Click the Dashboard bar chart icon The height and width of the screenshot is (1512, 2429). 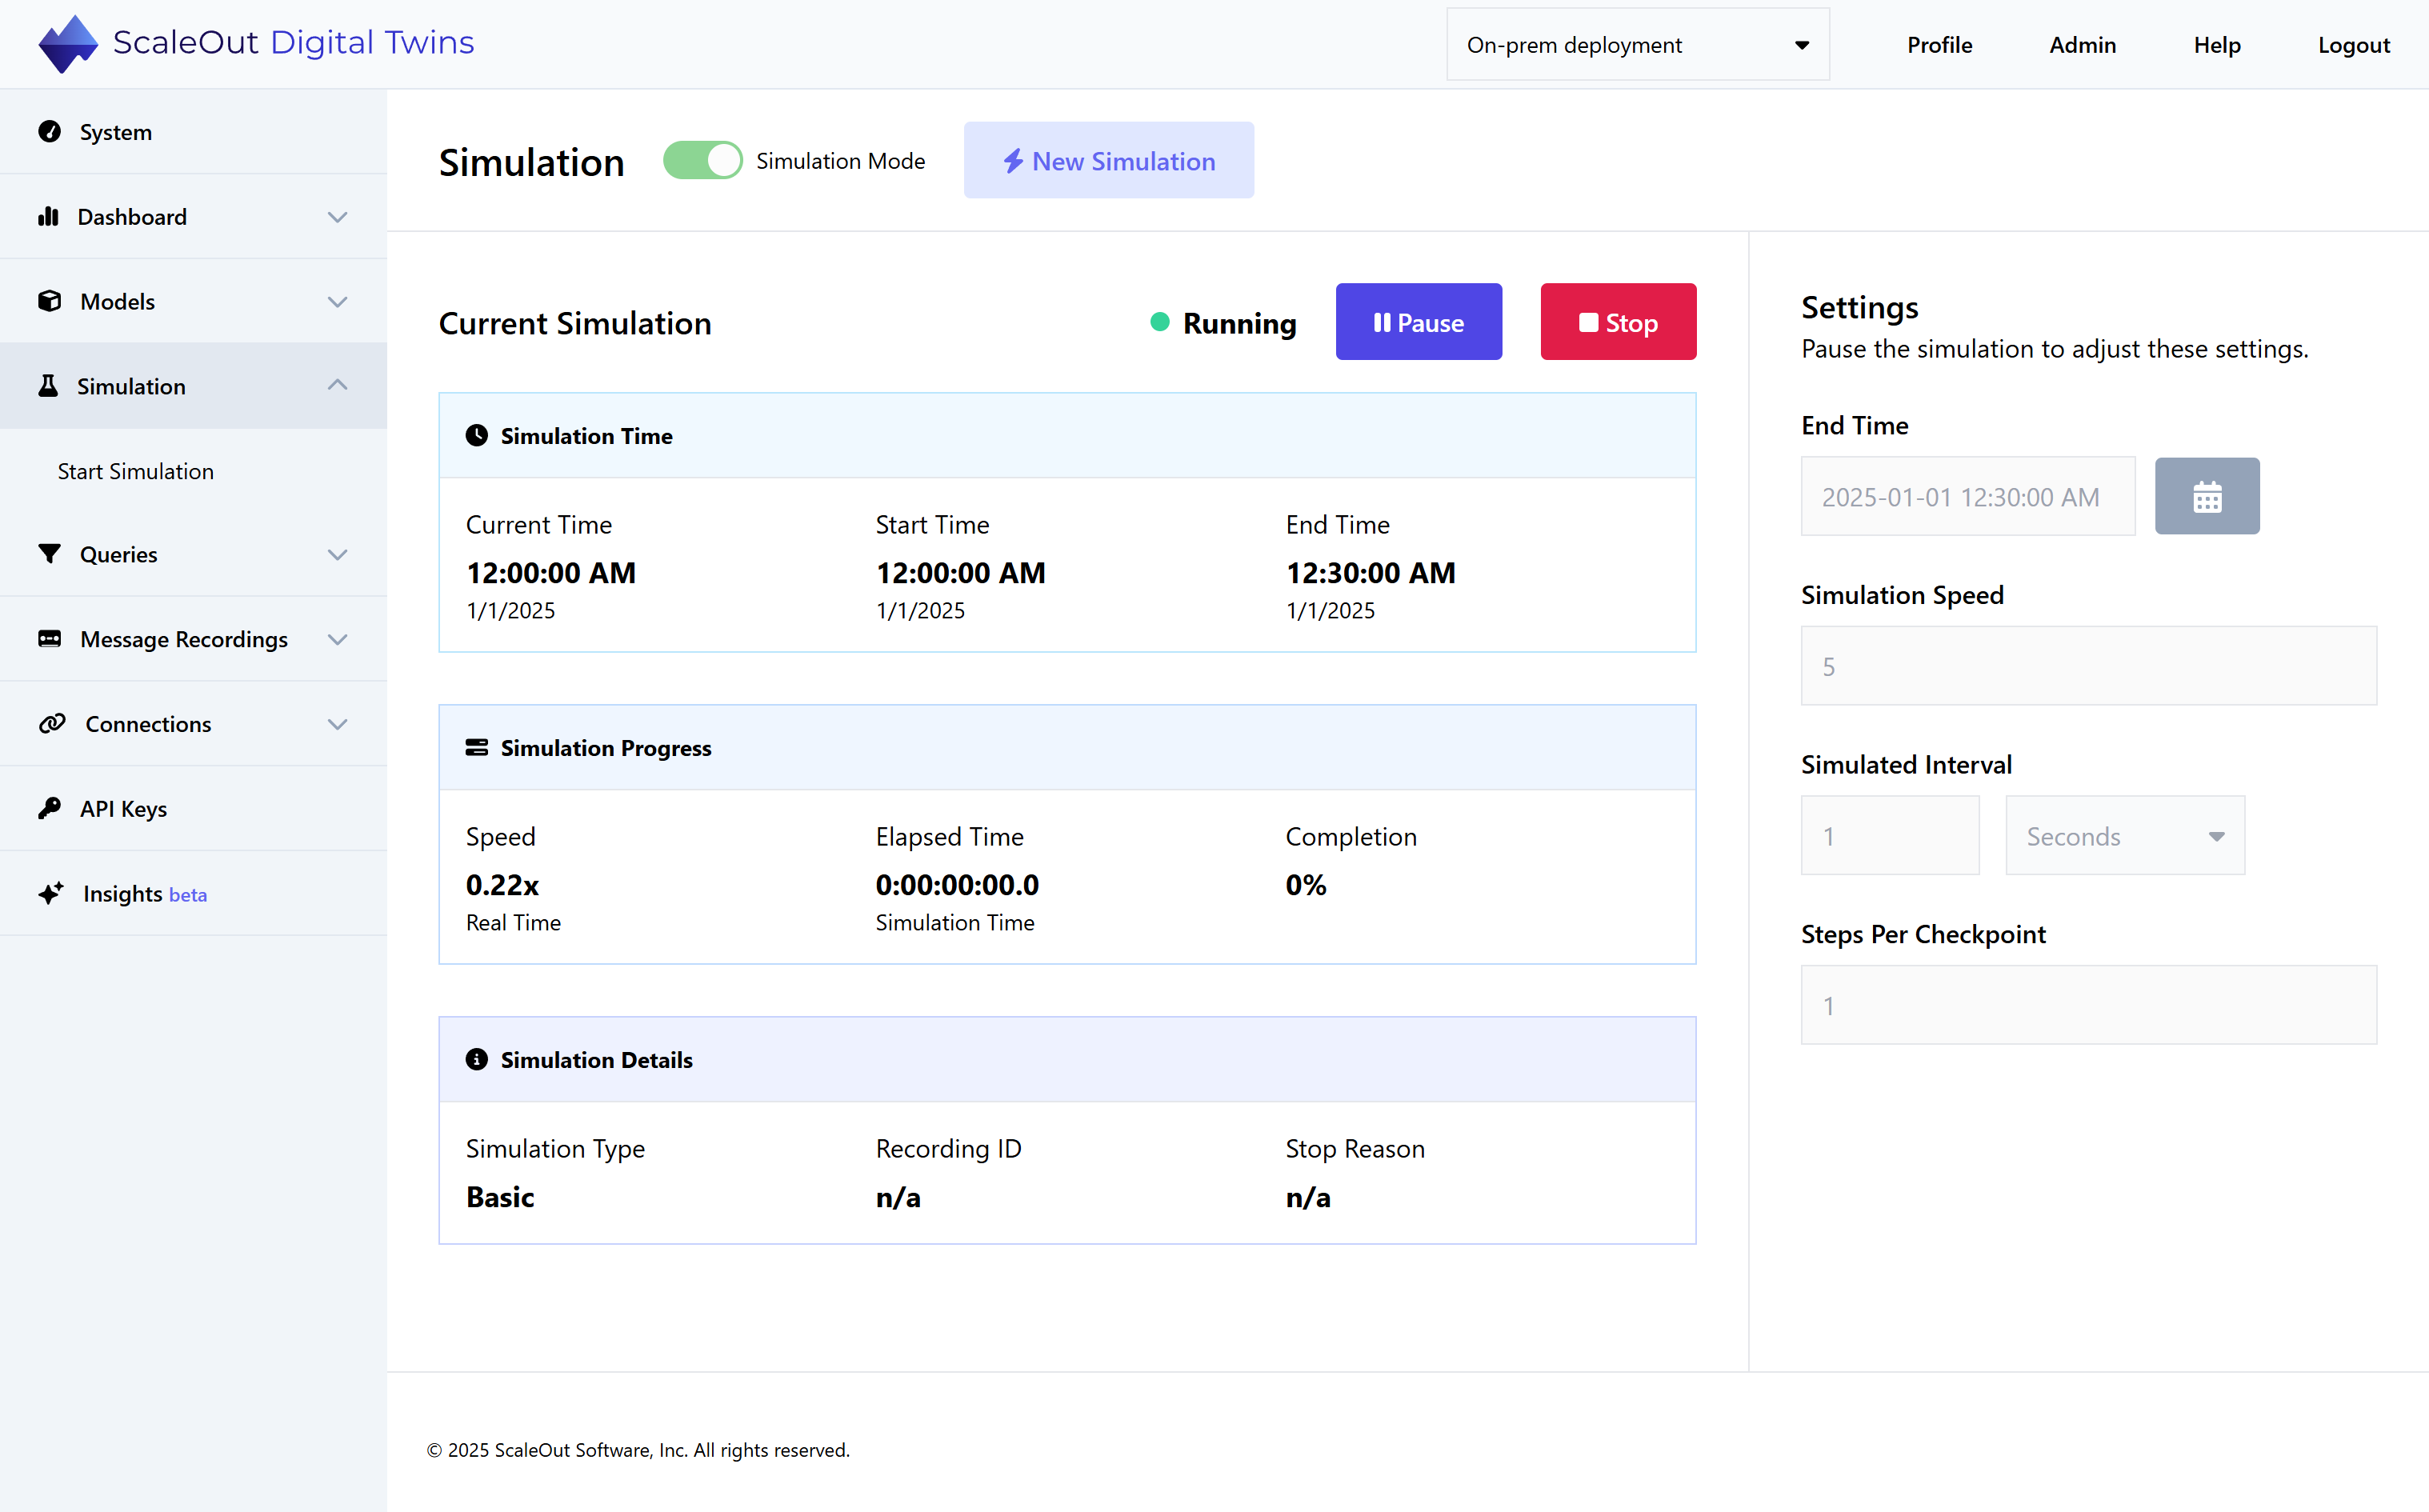tap(48, 216)
